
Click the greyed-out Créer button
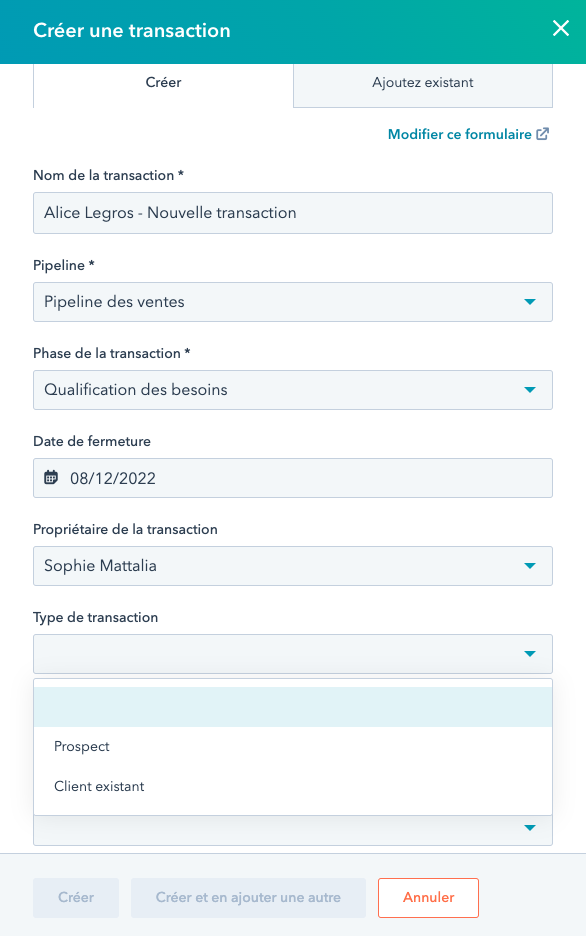(75, 897)
